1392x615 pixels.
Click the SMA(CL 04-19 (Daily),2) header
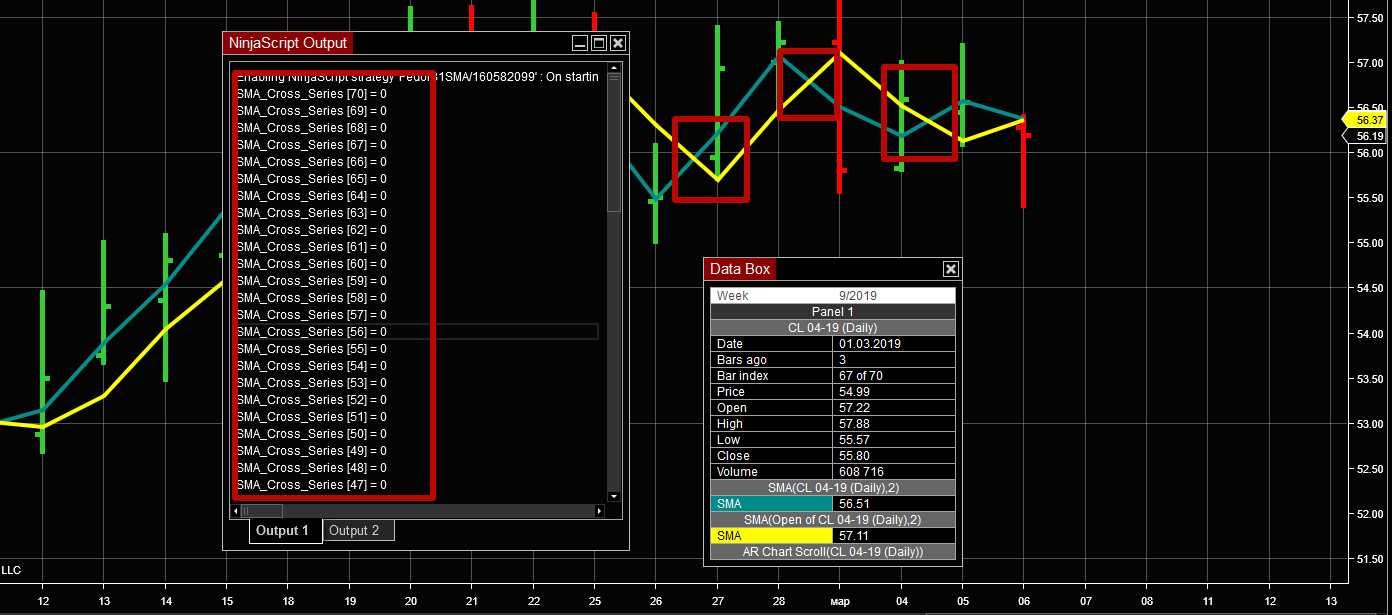833,488
